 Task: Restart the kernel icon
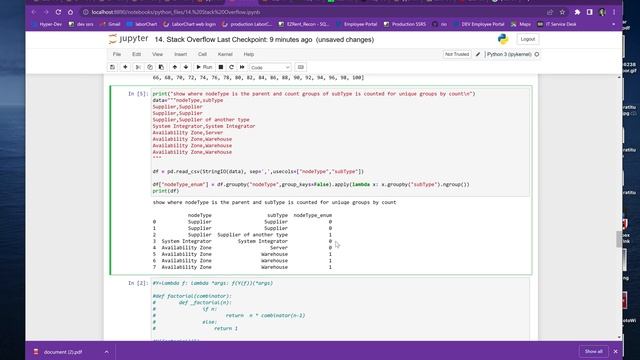pos(231,67)
